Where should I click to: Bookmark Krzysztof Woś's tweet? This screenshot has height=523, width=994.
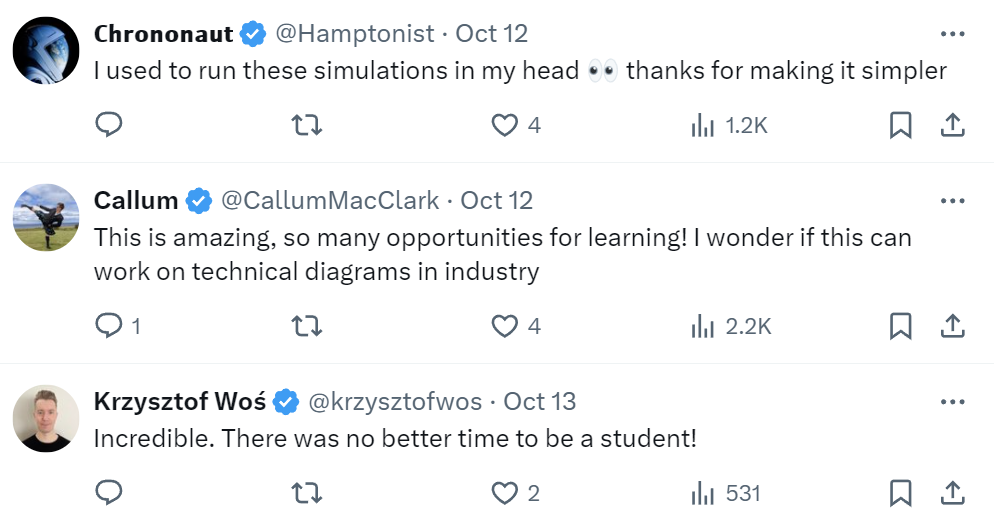900,493
